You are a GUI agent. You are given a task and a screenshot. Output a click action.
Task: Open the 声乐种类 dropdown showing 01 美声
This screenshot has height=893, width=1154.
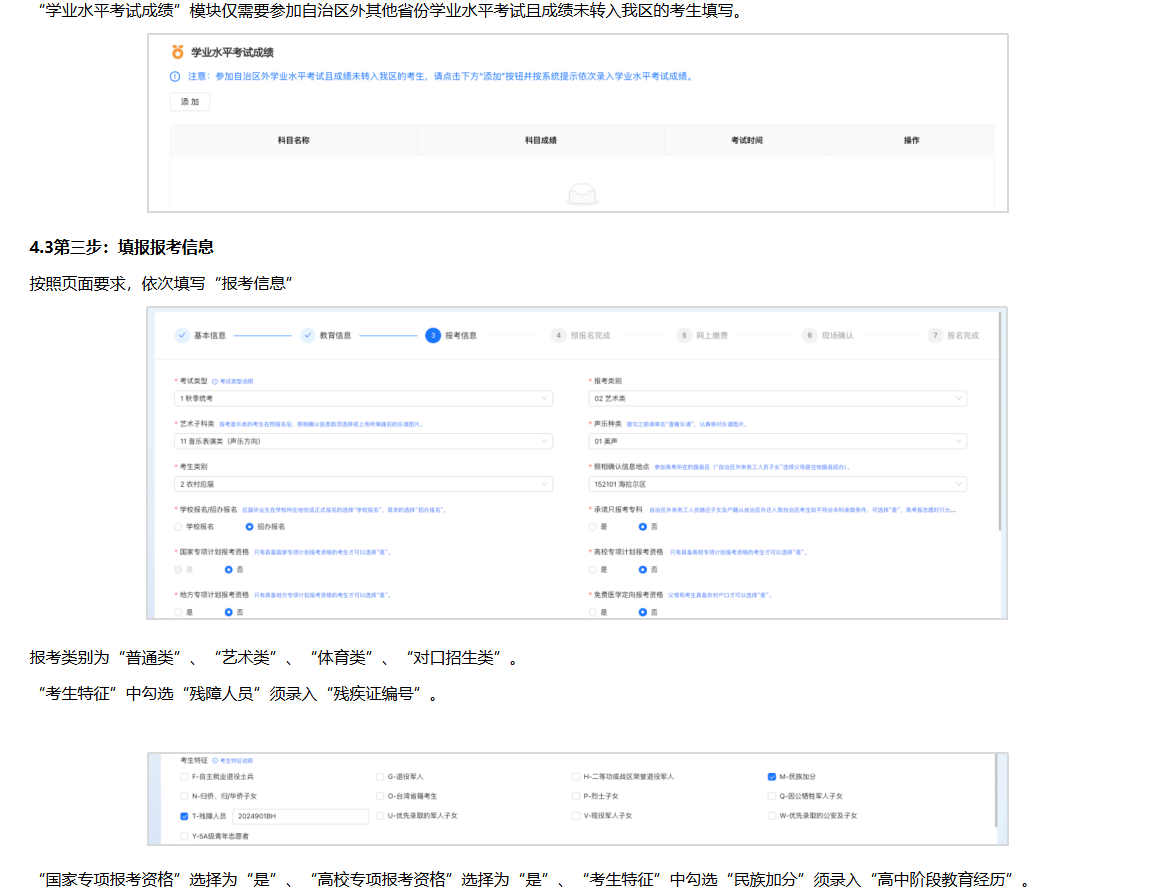click(x=778, y=441)
